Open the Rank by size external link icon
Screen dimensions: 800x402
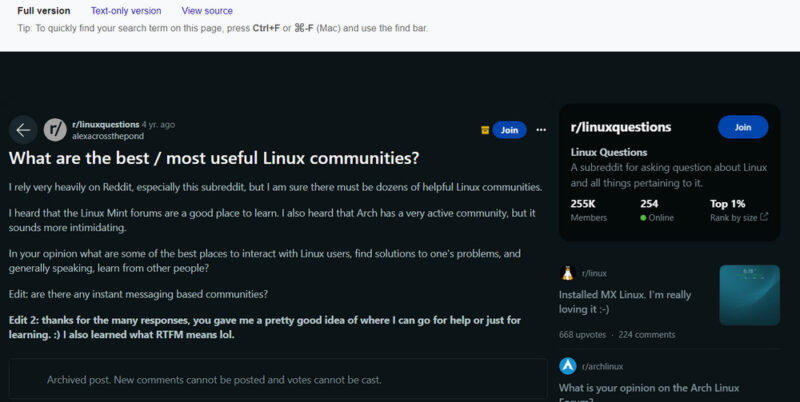coord(764,217)
